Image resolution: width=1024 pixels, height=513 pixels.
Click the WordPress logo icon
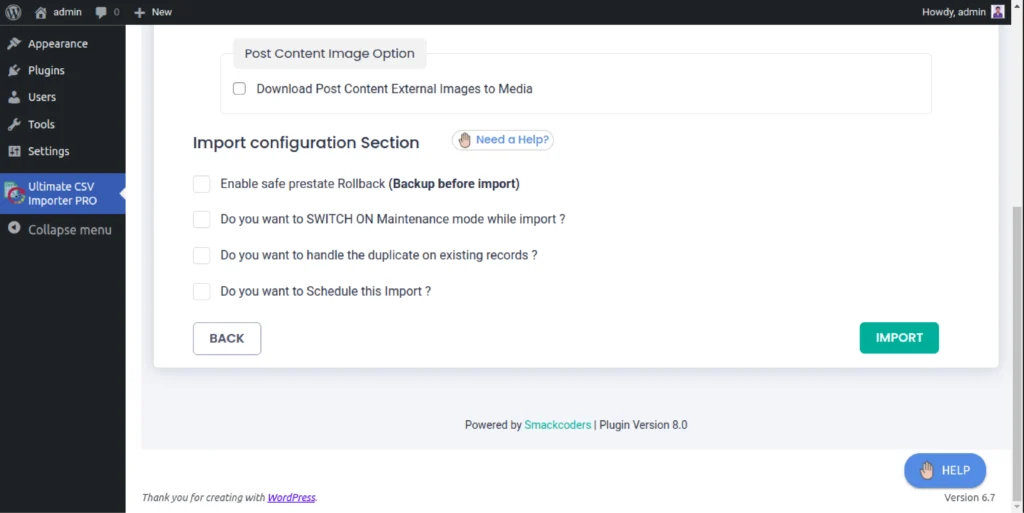point(13,12)
